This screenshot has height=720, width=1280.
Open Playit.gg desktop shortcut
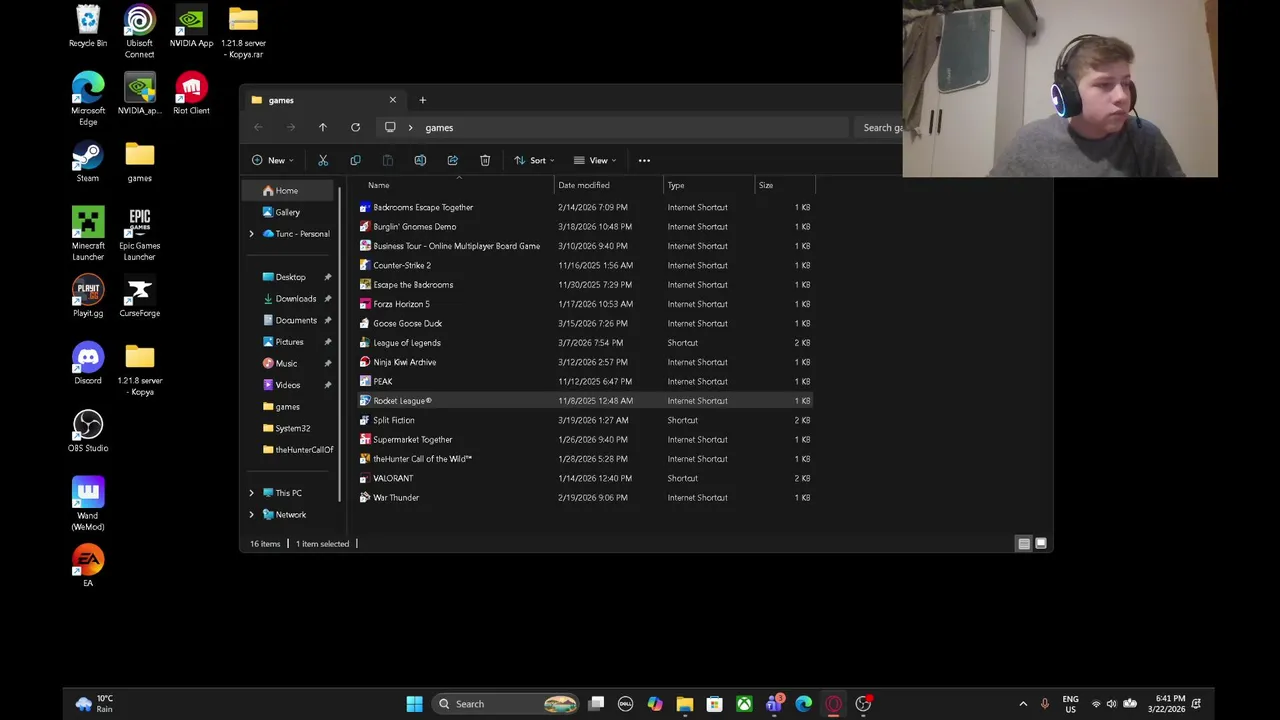pyautogui.click(x=88, y=297)
